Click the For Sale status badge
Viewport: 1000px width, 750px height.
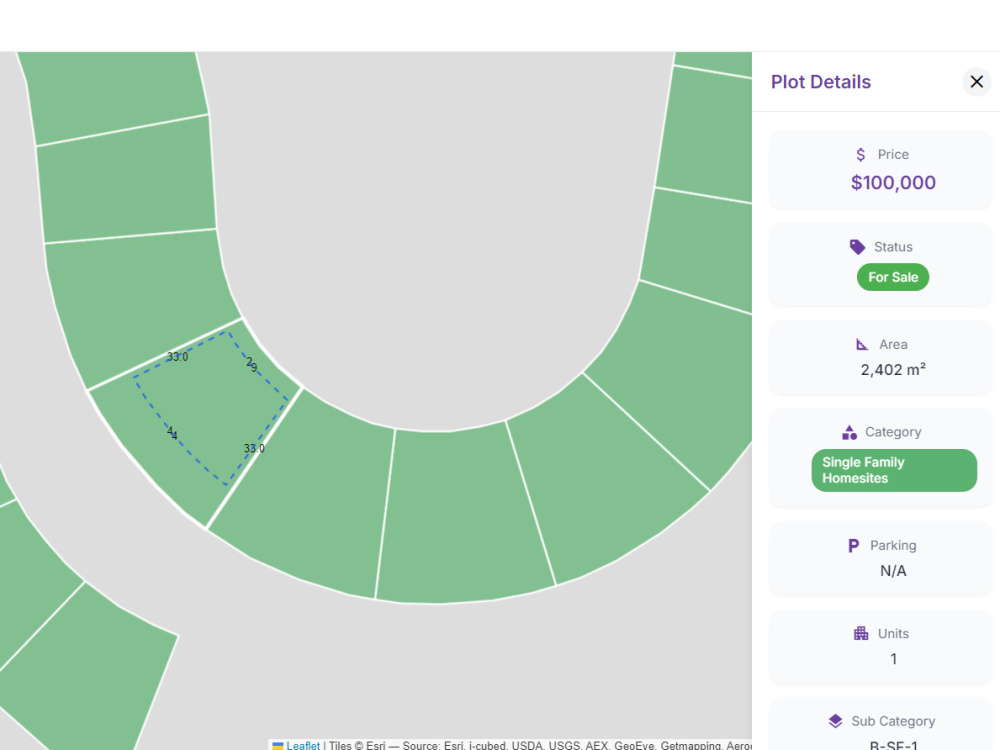click(x=893, y=277)
